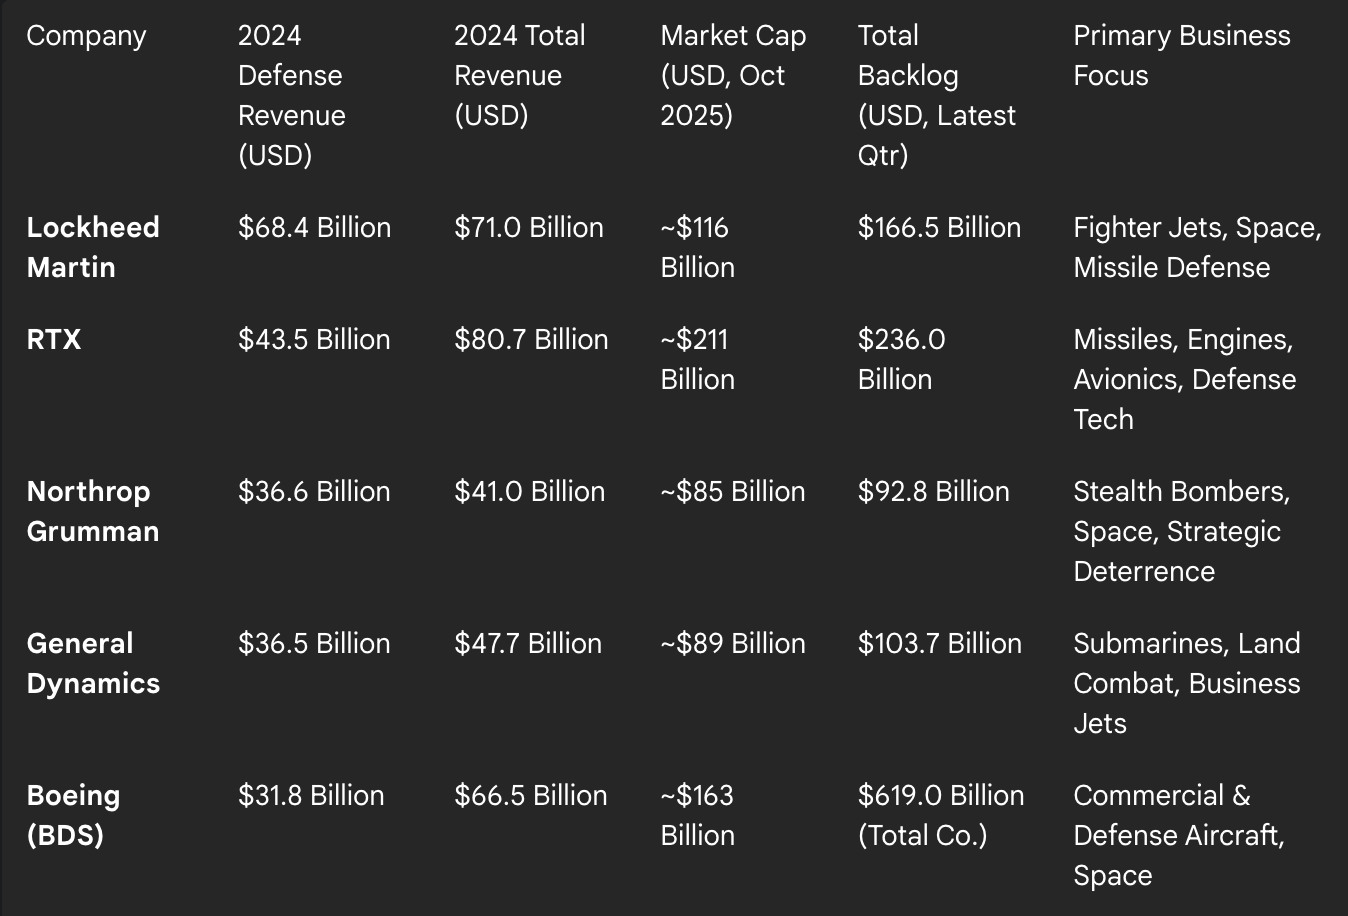Click the Stealth Bombers business focus cell
This screenshot has width=1348, height=916.
1181,531
